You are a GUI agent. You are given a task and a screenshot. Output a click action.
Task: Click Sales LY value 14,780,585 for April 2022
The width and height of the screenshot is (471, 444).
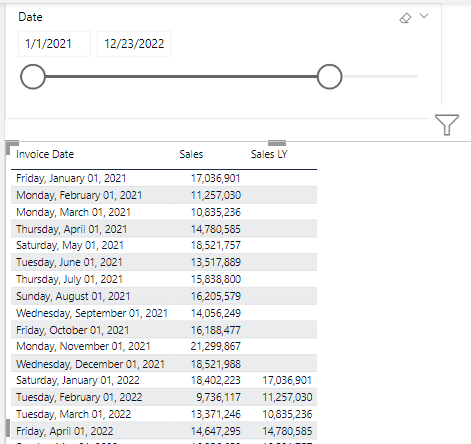point(287,431)
